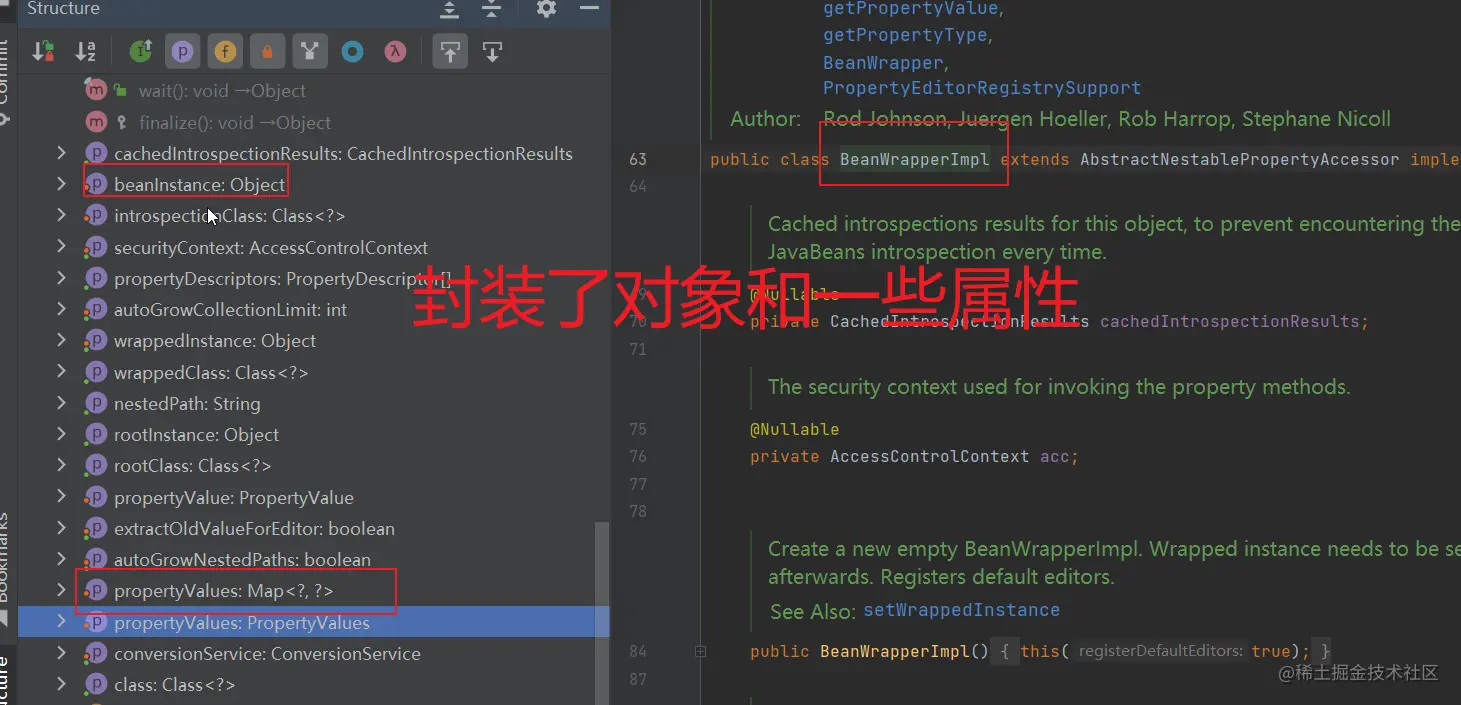Enable Autoscroll from Source toggle
This screenshot has width=1461, height=705.
tap(492, 50)
